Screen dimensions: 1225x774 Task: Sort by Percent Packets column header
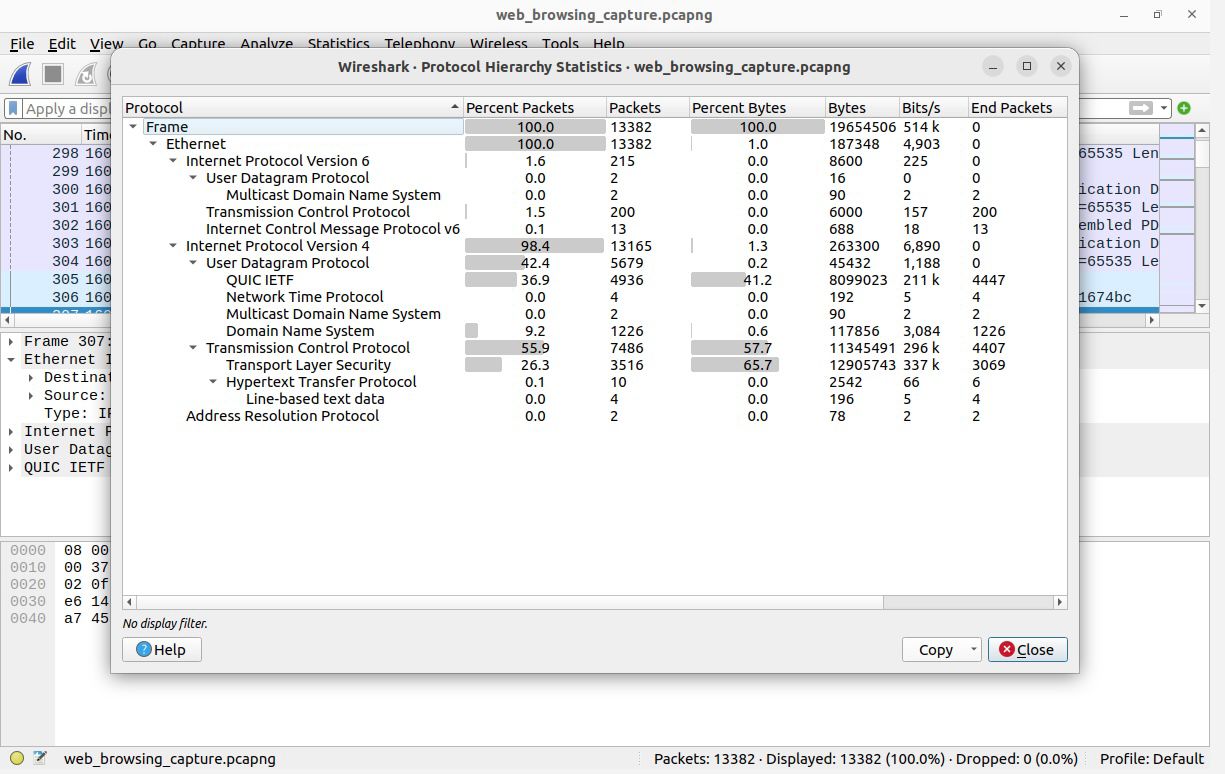pyautogui.click(x=535, y=107)
